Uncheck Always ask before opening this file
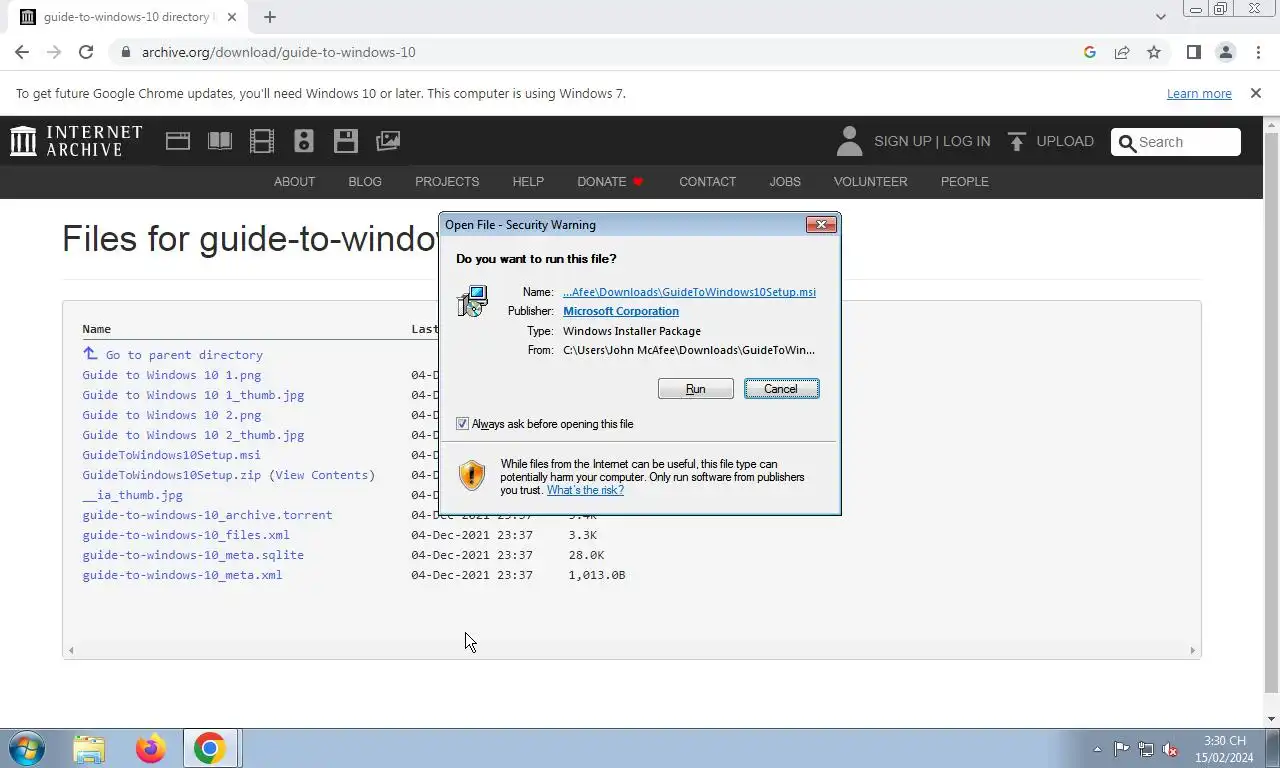The height and width of the screenshot is (768, 1280). pos(462,424)
